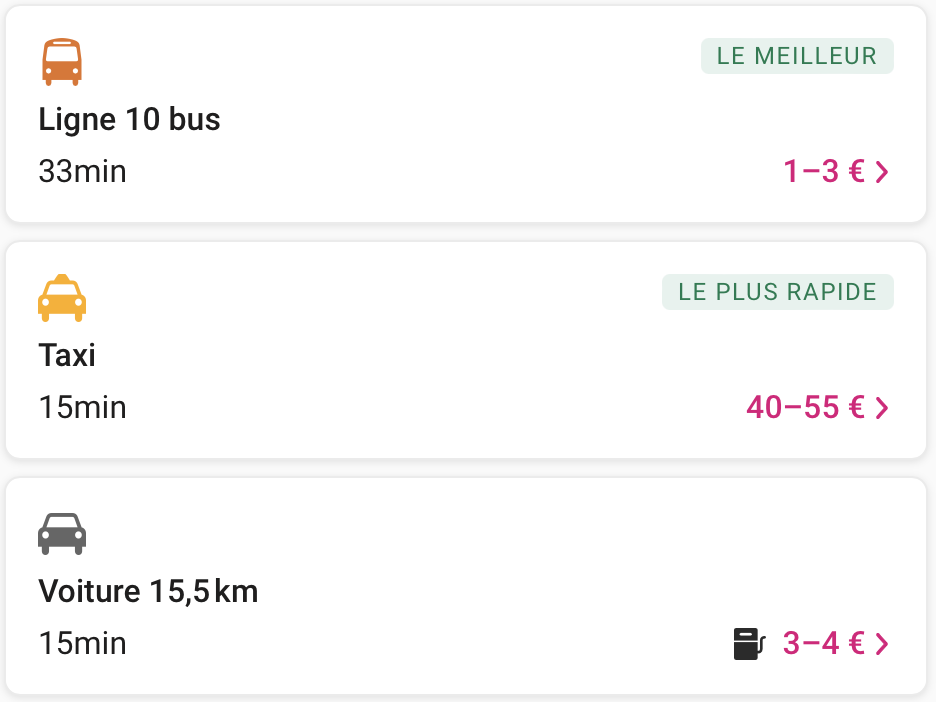Open the Taxi route title
The image size is (936, 702).
click(x=67, y=355)
